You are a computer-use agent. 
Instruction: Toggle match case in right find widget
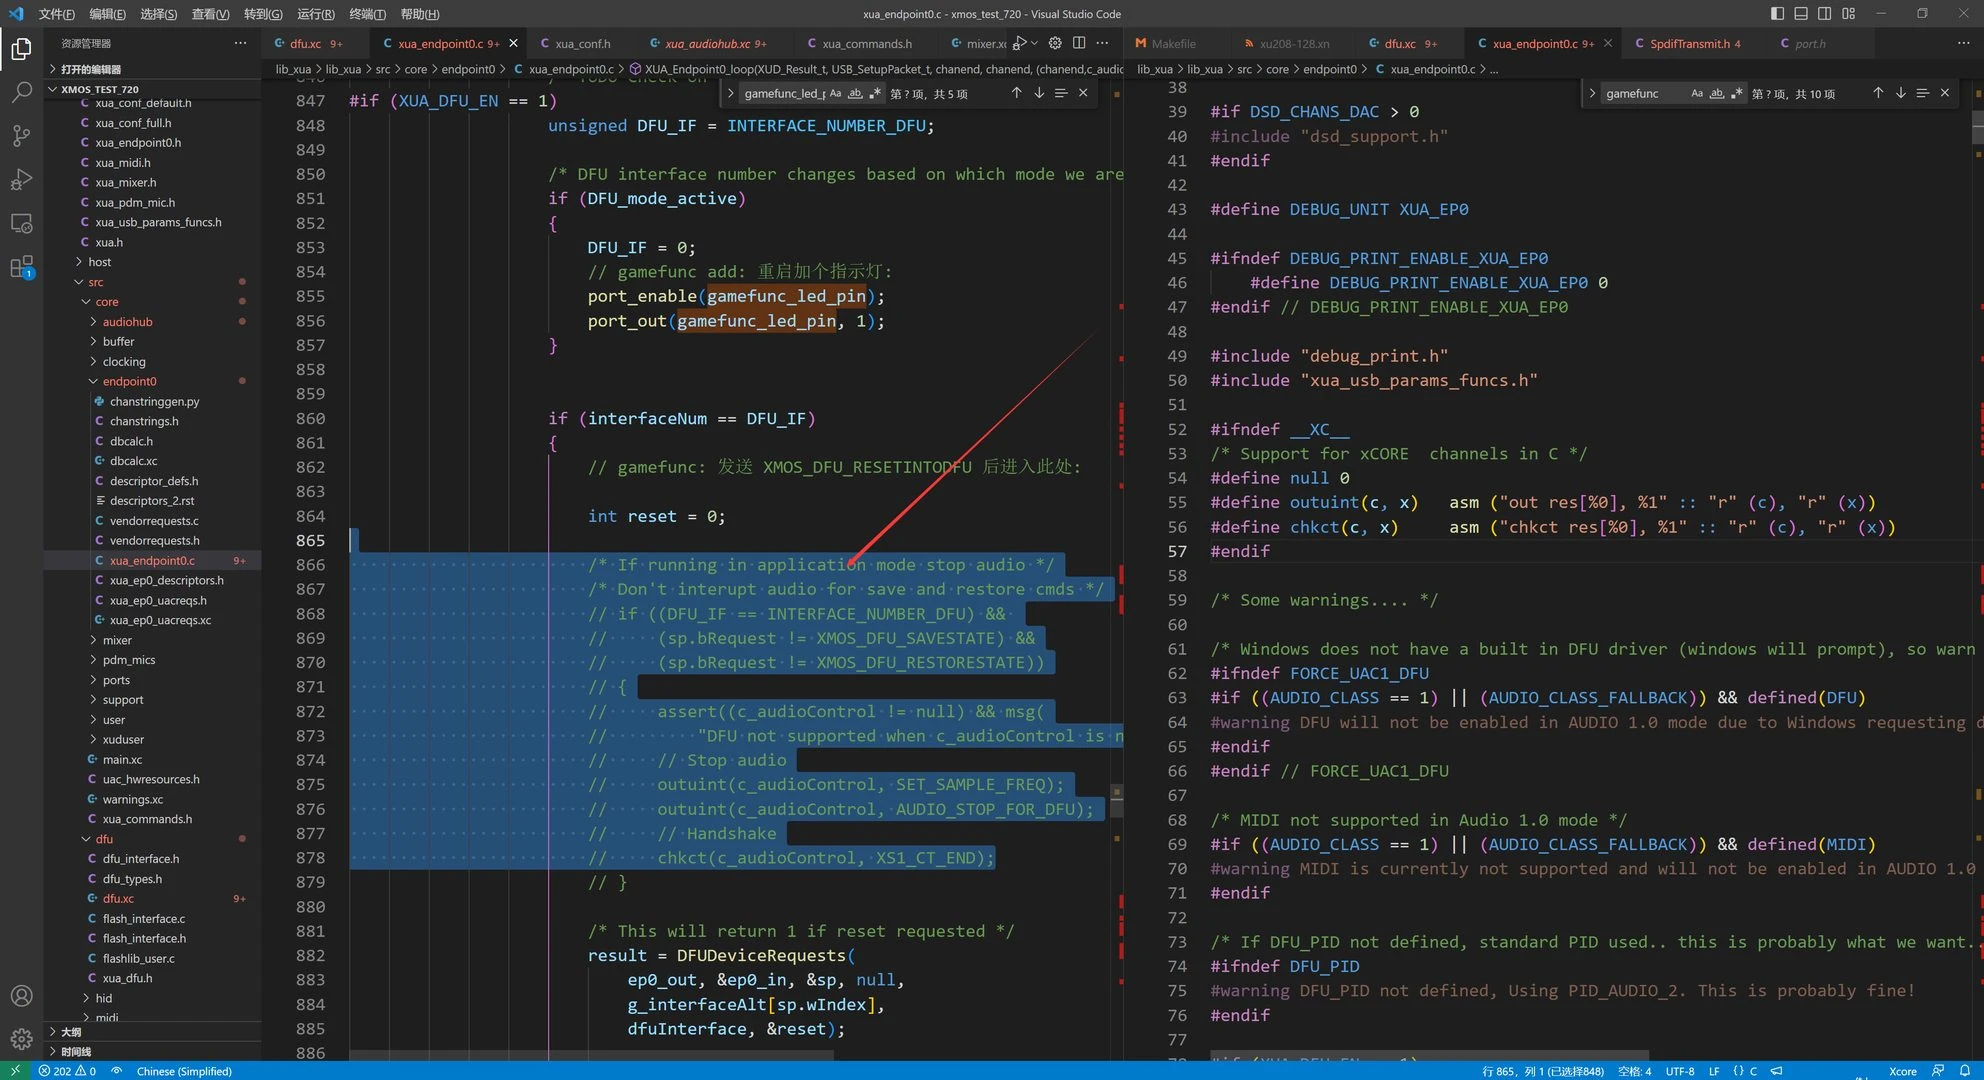[1697, 93]
